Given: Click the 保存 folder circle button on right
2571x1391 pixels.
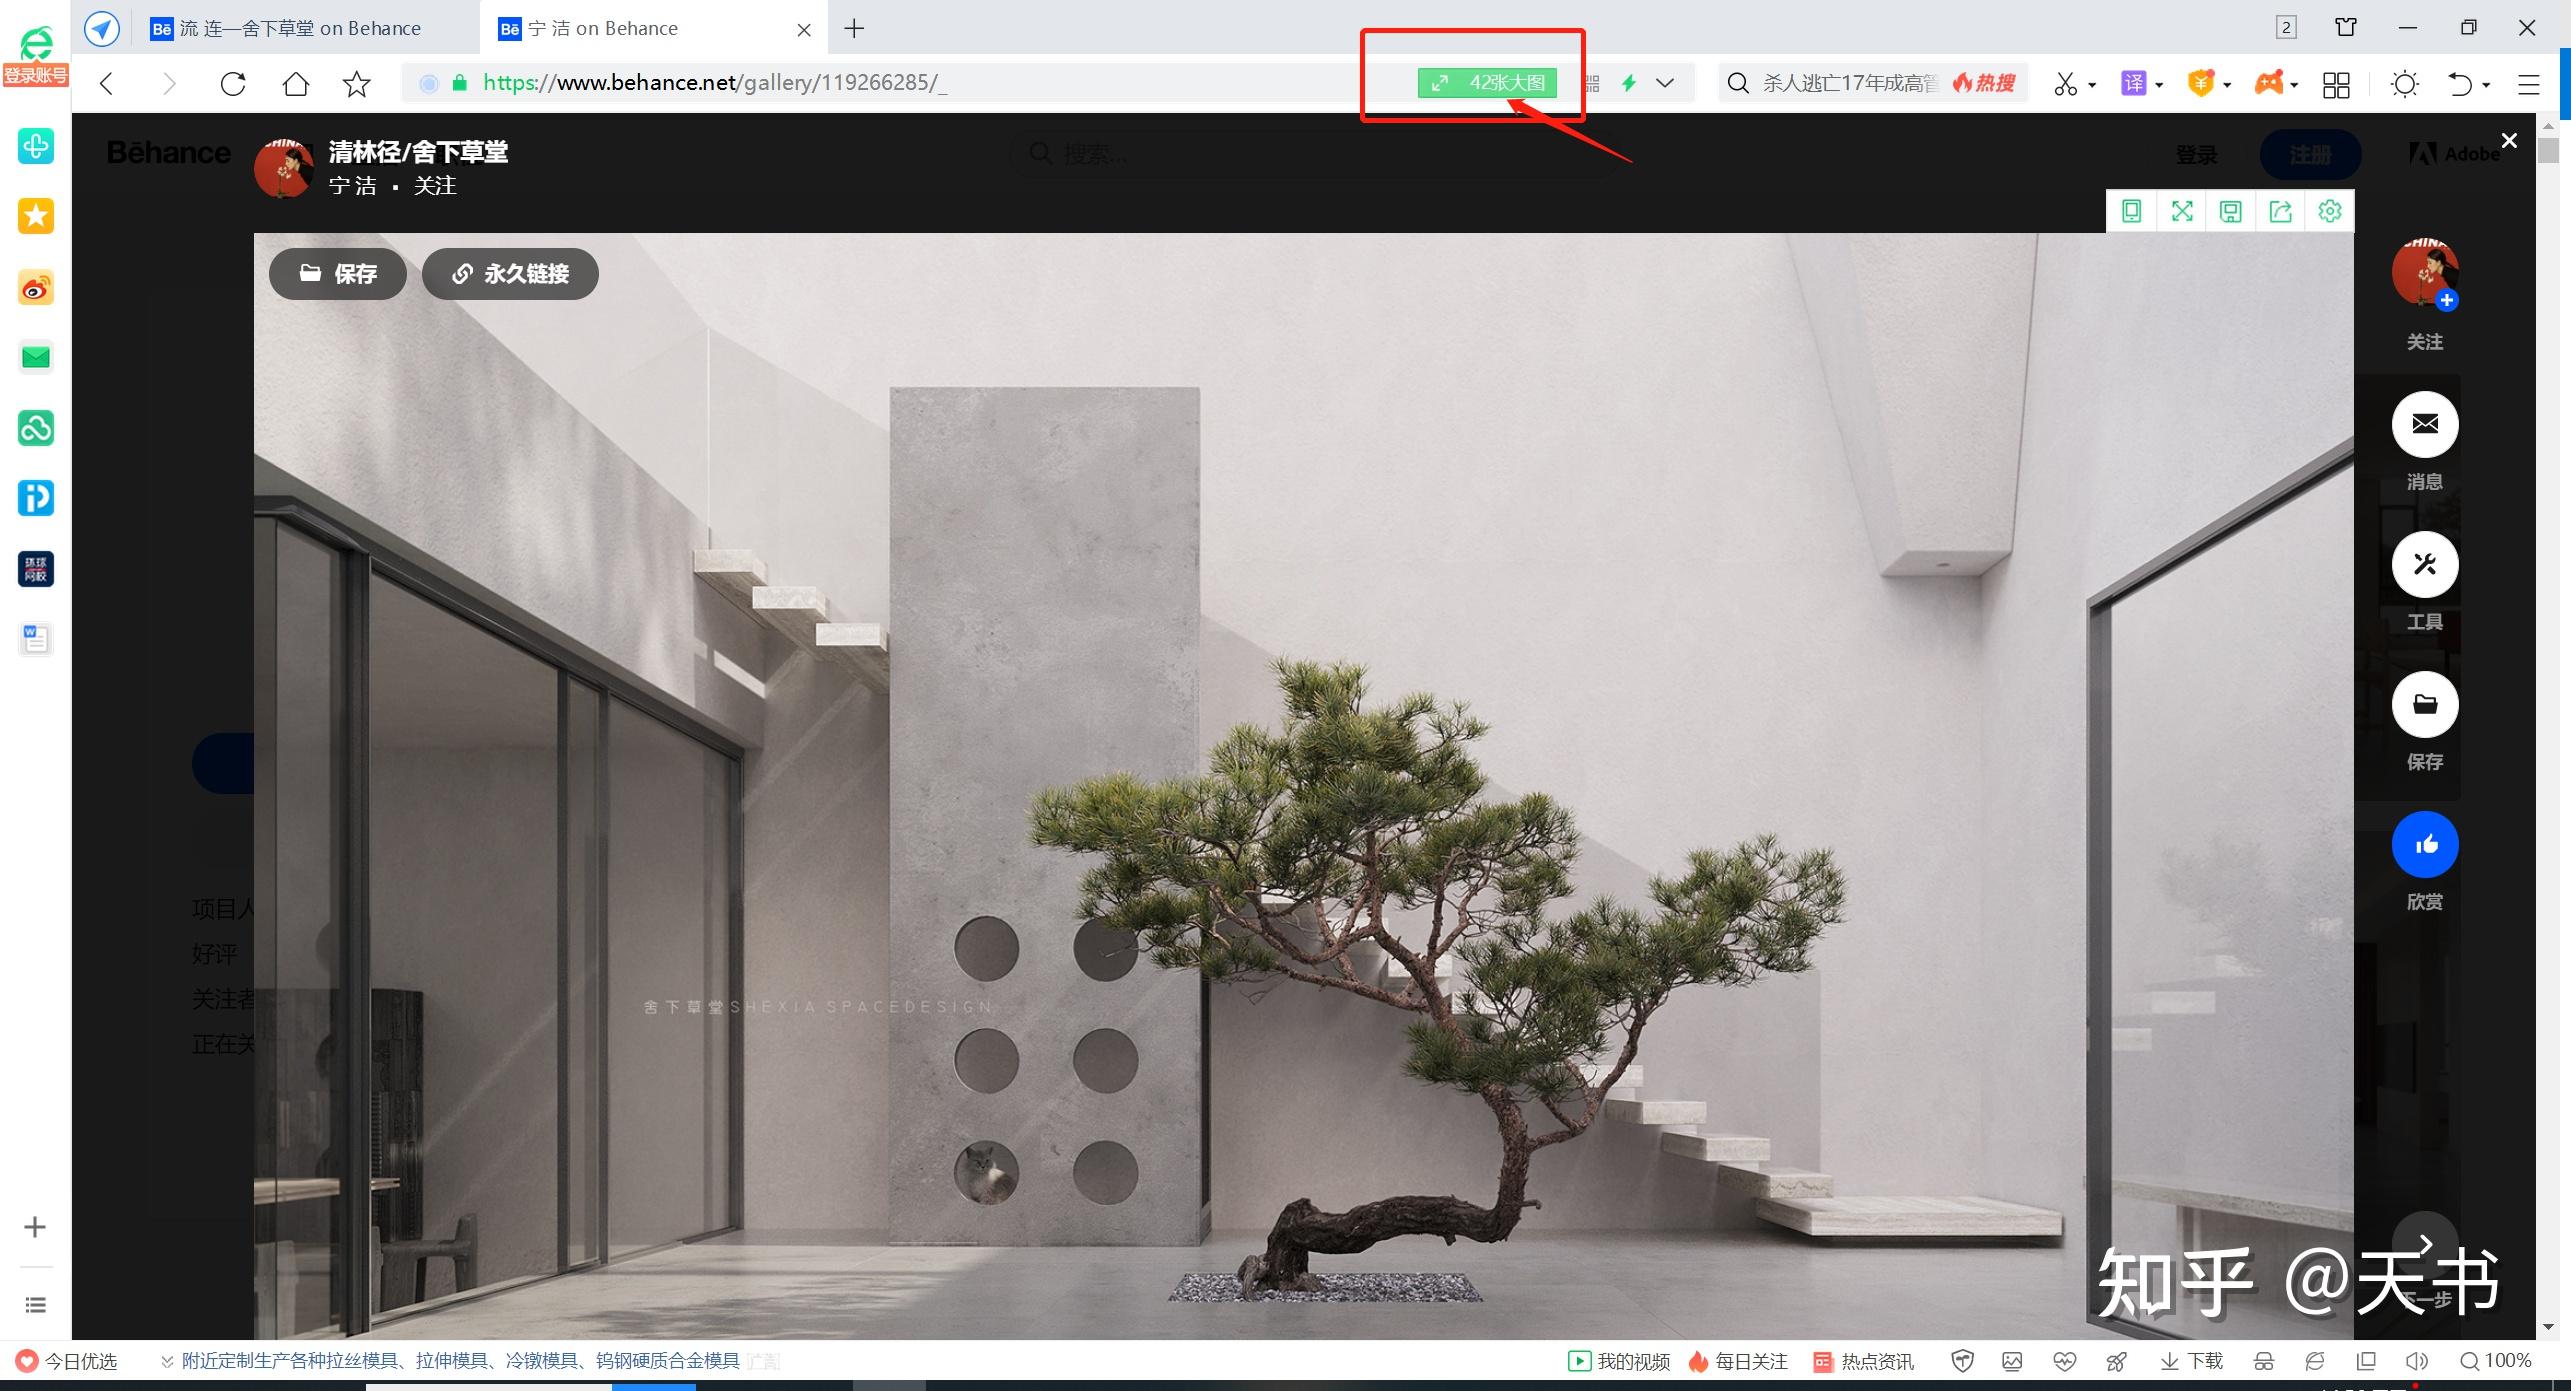Looking at the screenshot, I should click(x=2425, y=705).
